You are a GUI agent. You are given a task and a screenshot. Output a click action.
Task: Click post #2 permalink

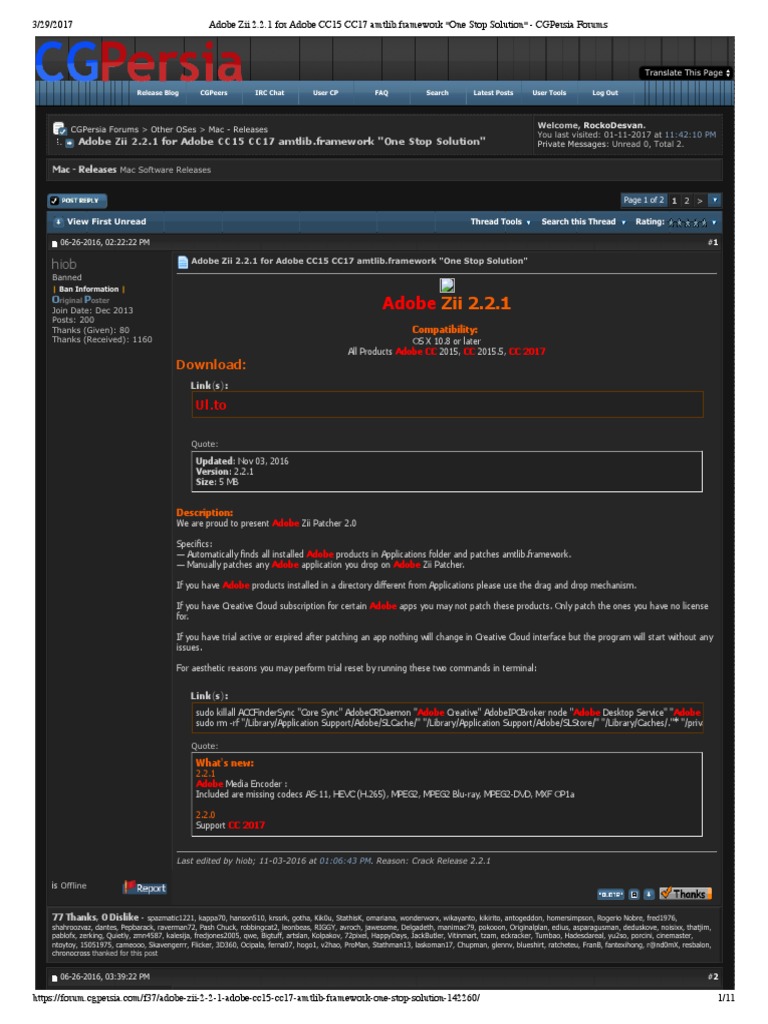[x=712, y=976]
